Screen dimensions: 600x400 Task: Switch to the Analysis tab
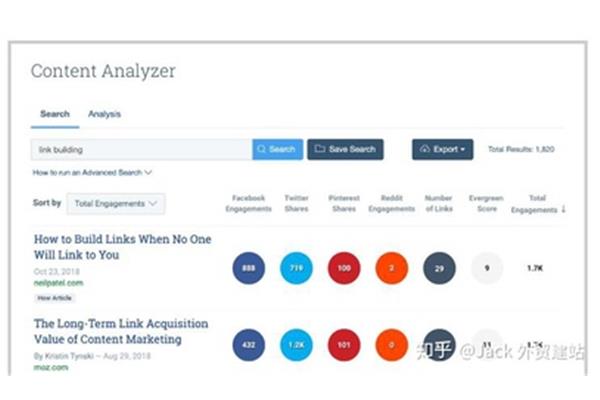tap(104, 114)
